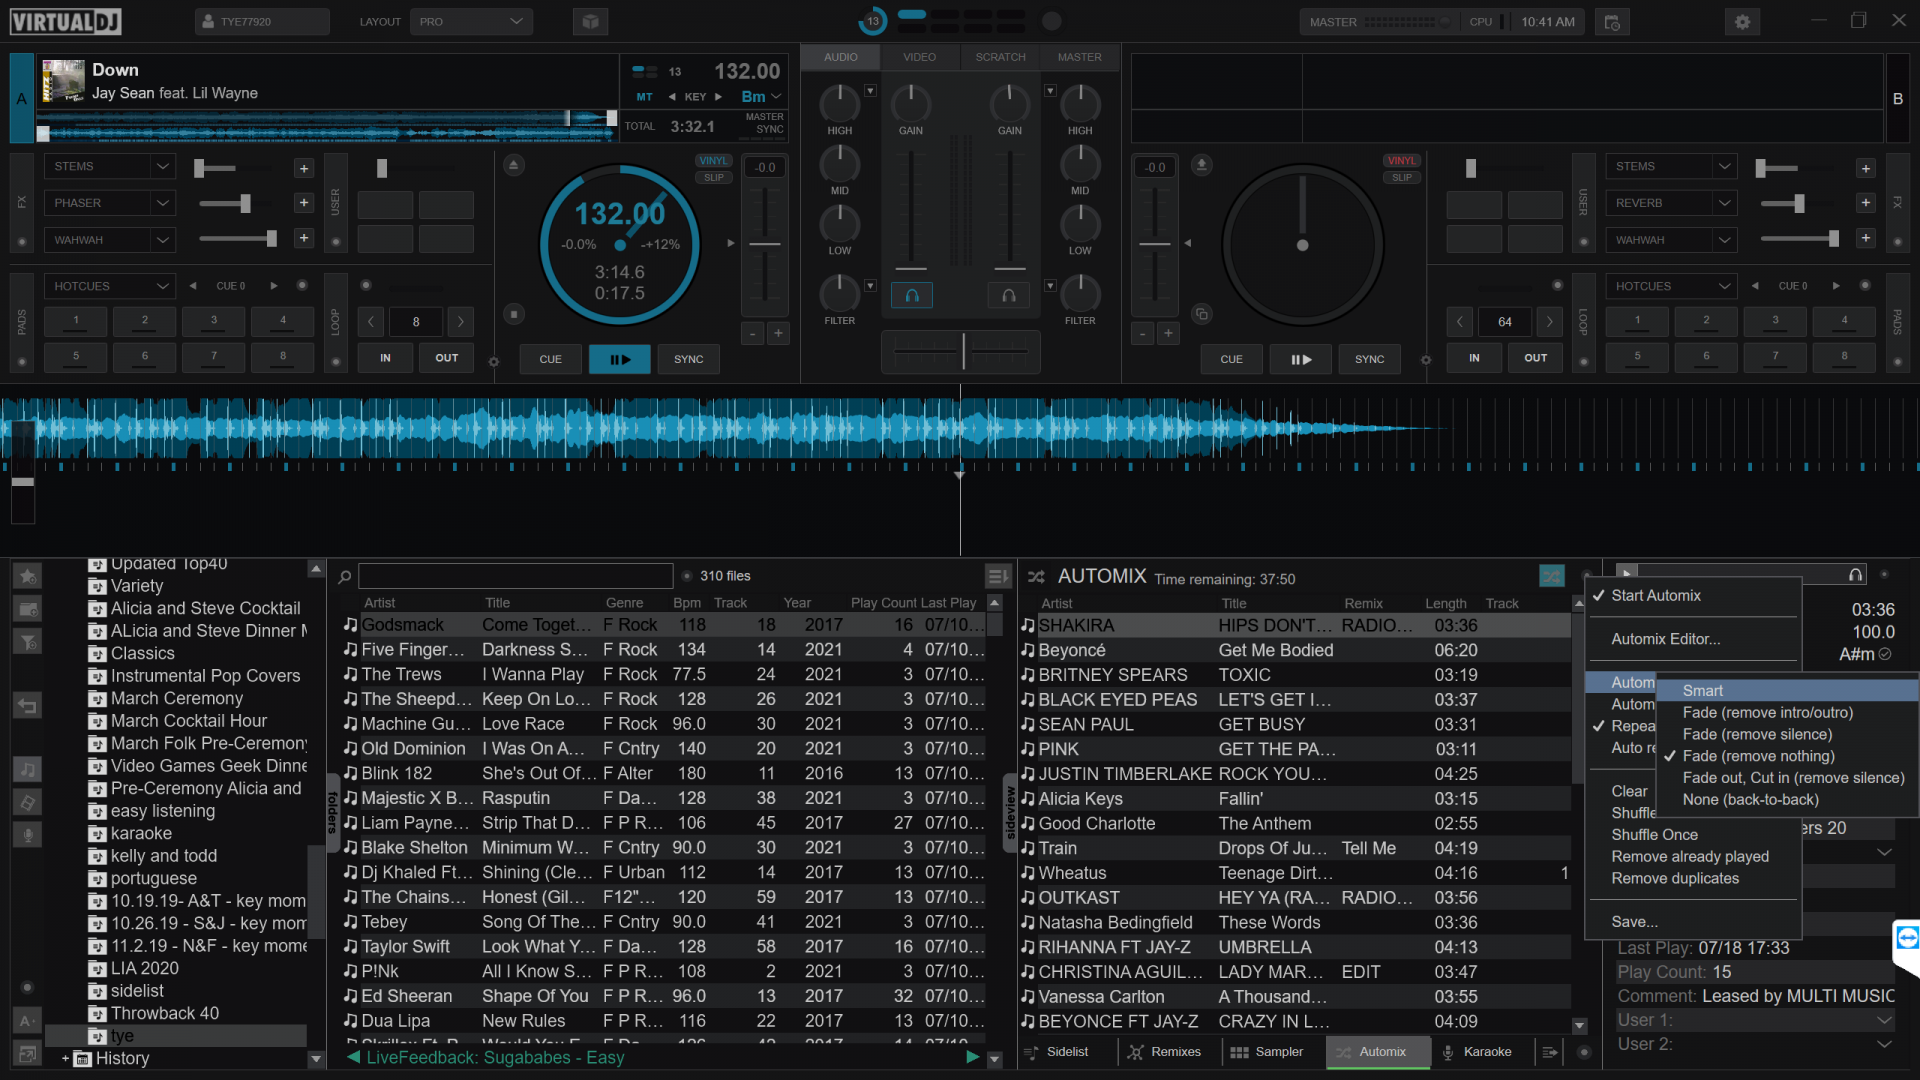Switch to VIDEO mixer tab
Viewport: 1920px width, 1080px height.
coord(919,57)
